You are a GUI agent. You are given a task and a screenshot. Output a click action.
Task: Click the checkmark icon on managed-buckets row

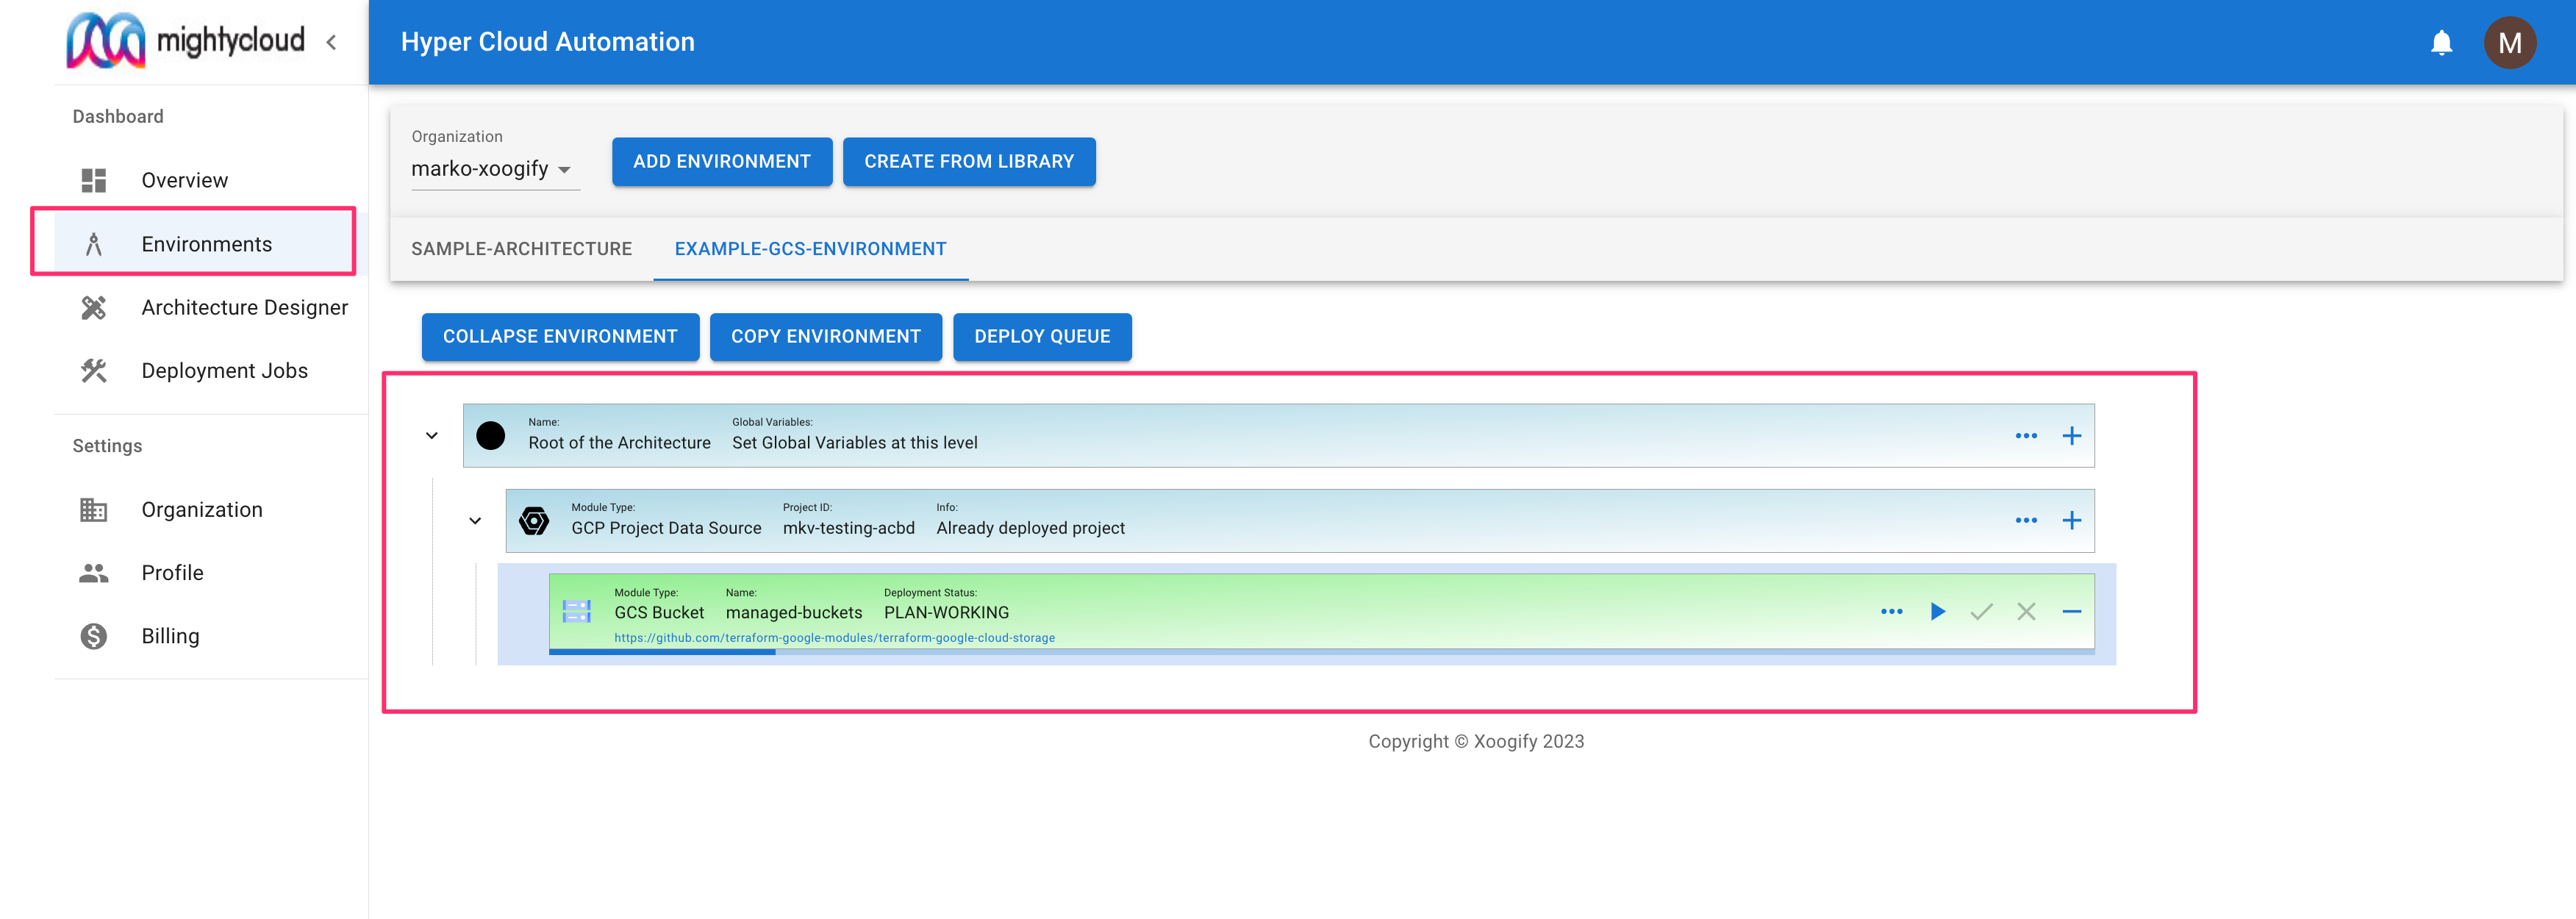coord(1981,611)
